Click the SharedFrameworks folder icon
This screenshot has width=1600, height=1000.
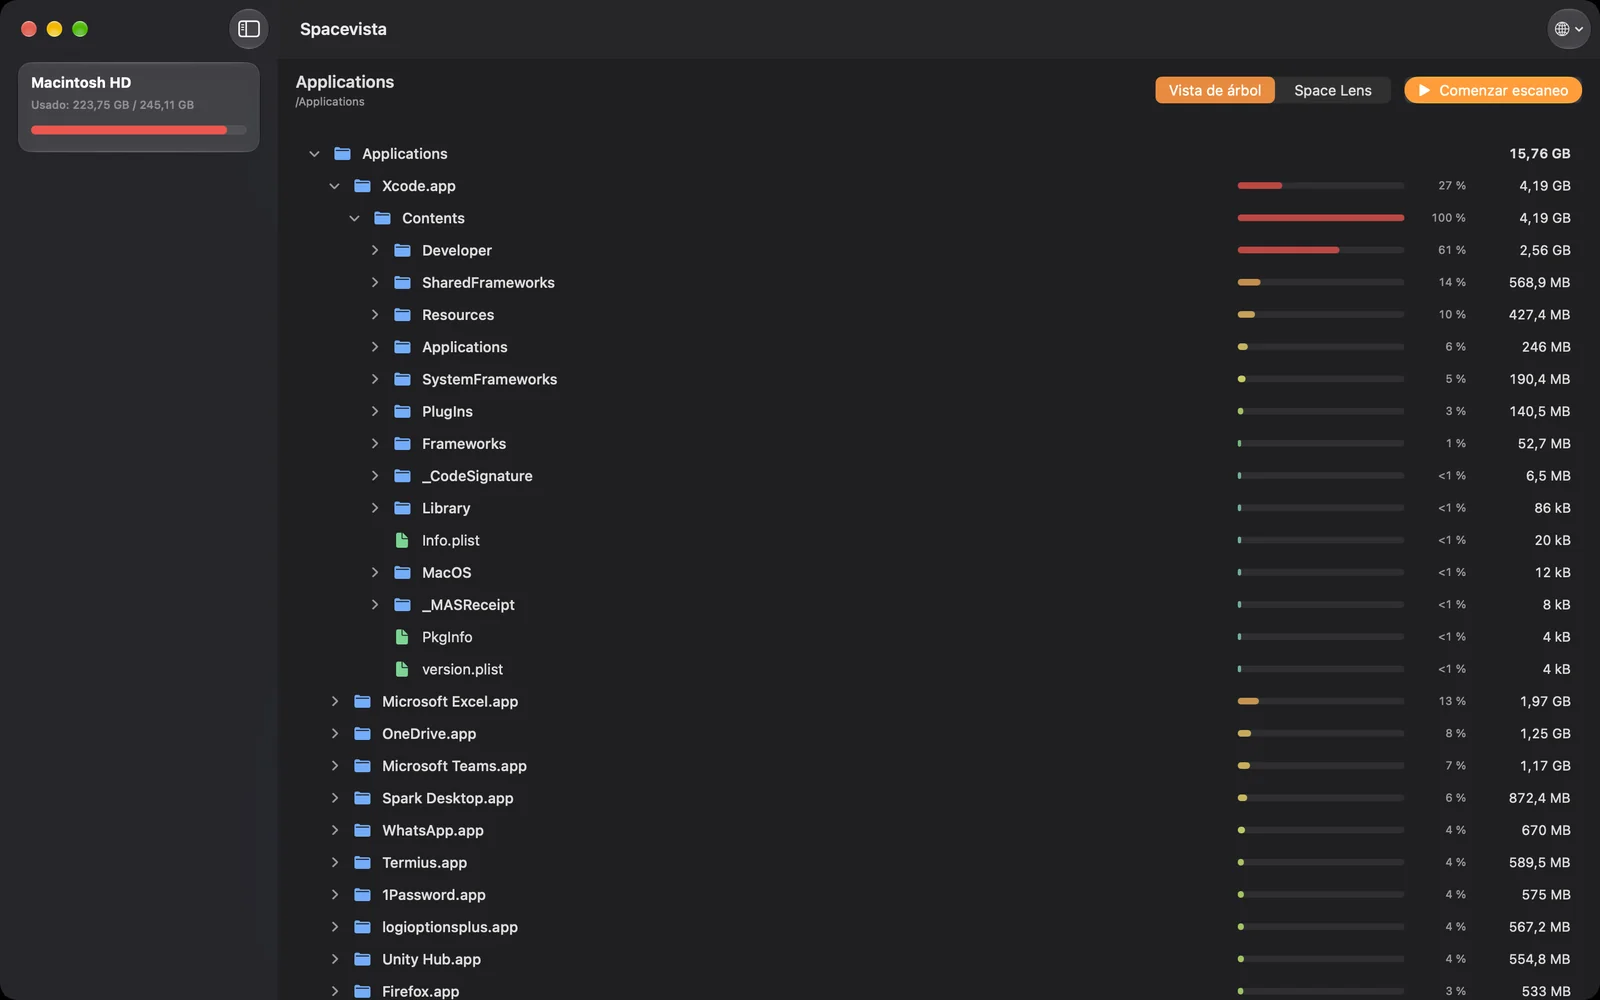402,282
